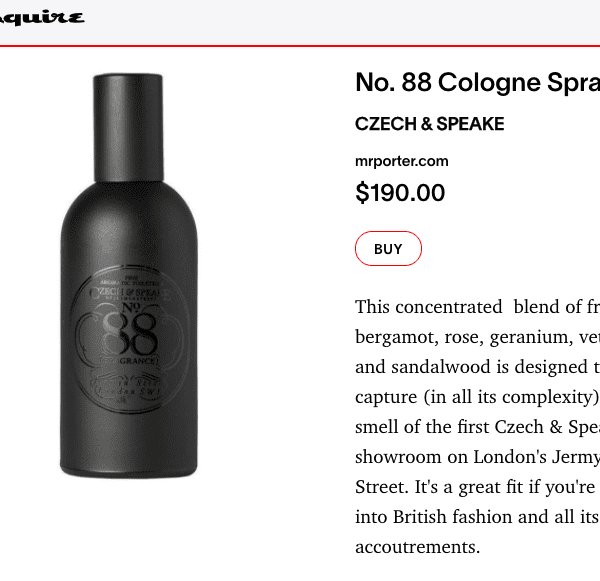
Task: Open the mrporter.com retailer link
Action: (x=401, y=161)
